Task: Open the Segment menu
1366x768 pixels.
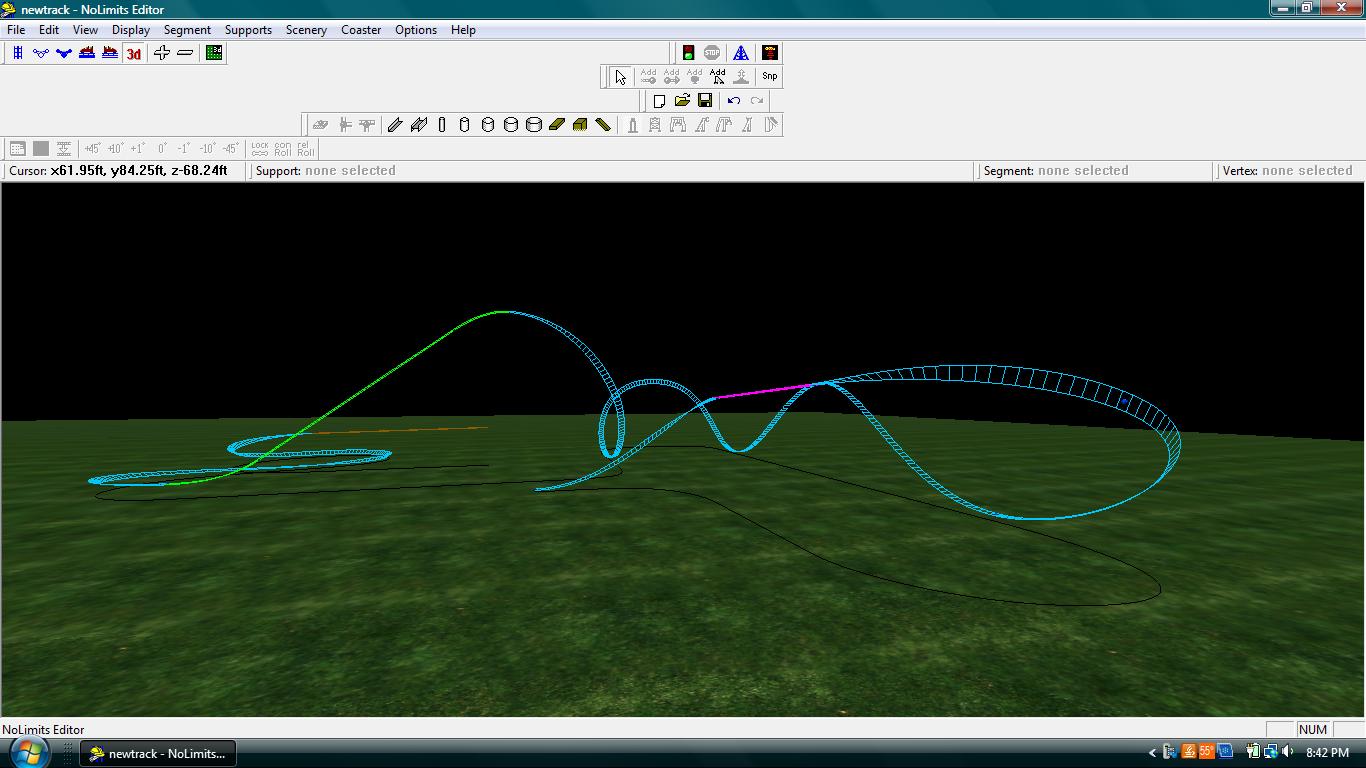Action: coord(187,30)
